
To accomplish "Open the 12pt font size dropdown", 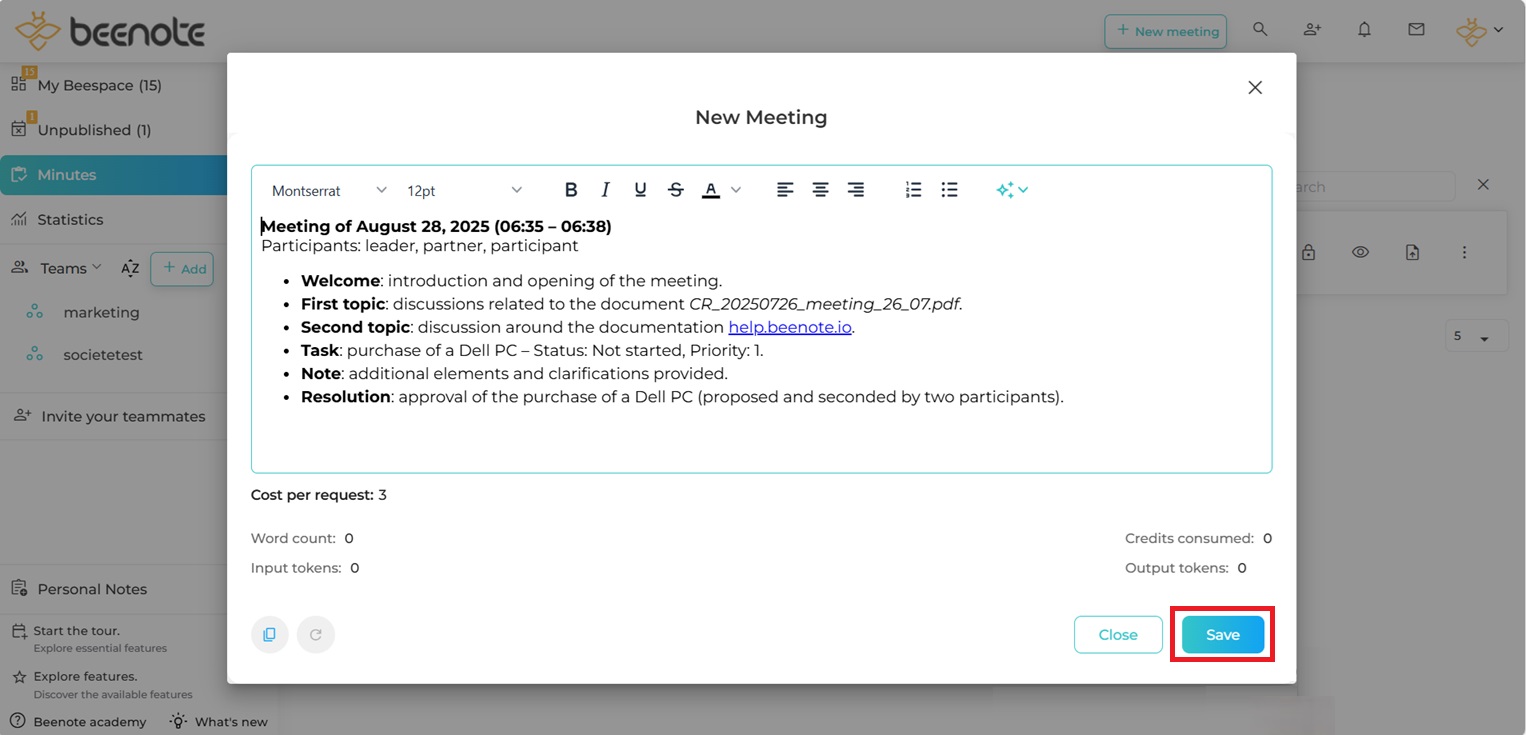I will pyautogui.click(x=464, y=190).
